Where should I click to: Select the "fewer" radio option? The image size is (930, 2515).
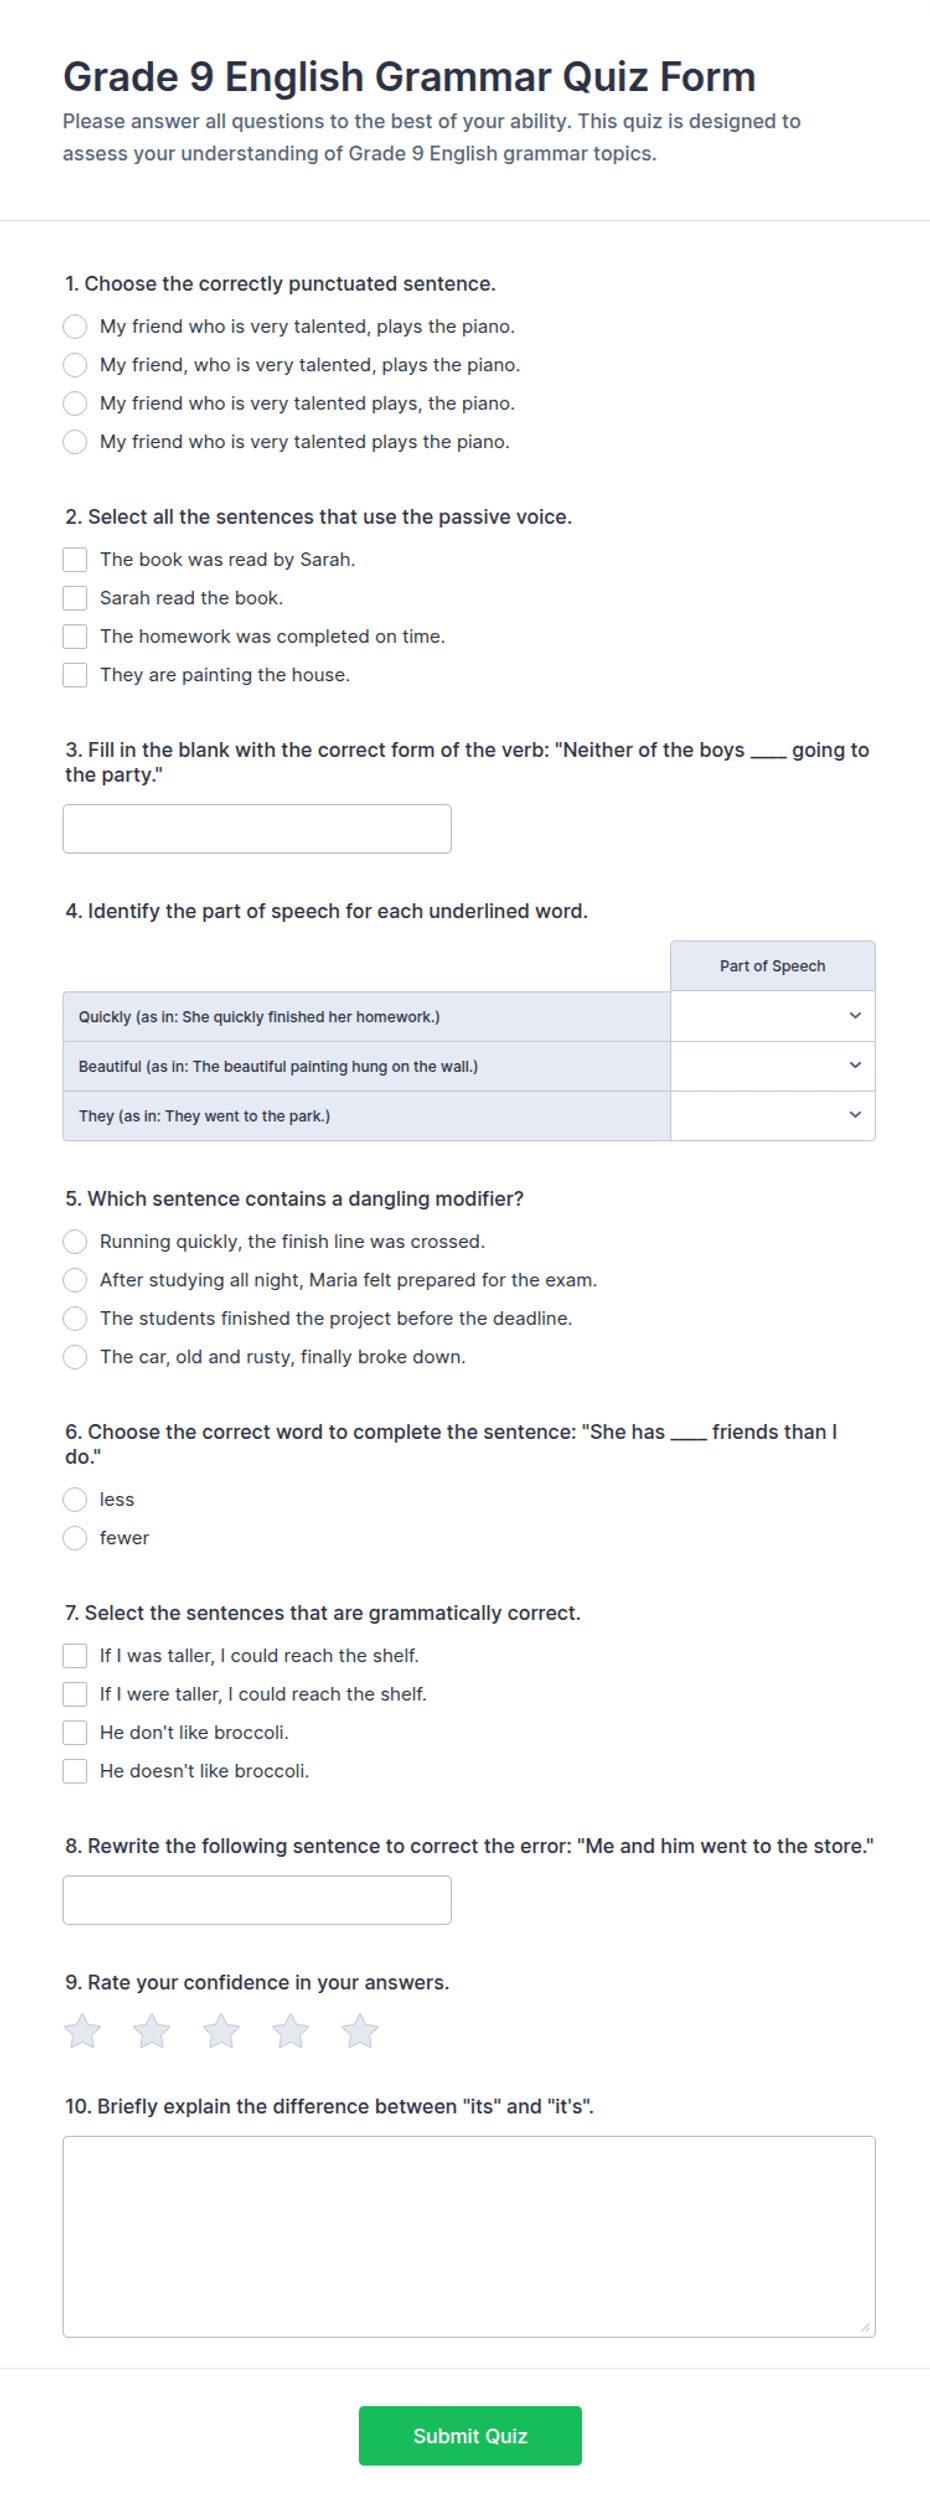[x=75, y=1538]
